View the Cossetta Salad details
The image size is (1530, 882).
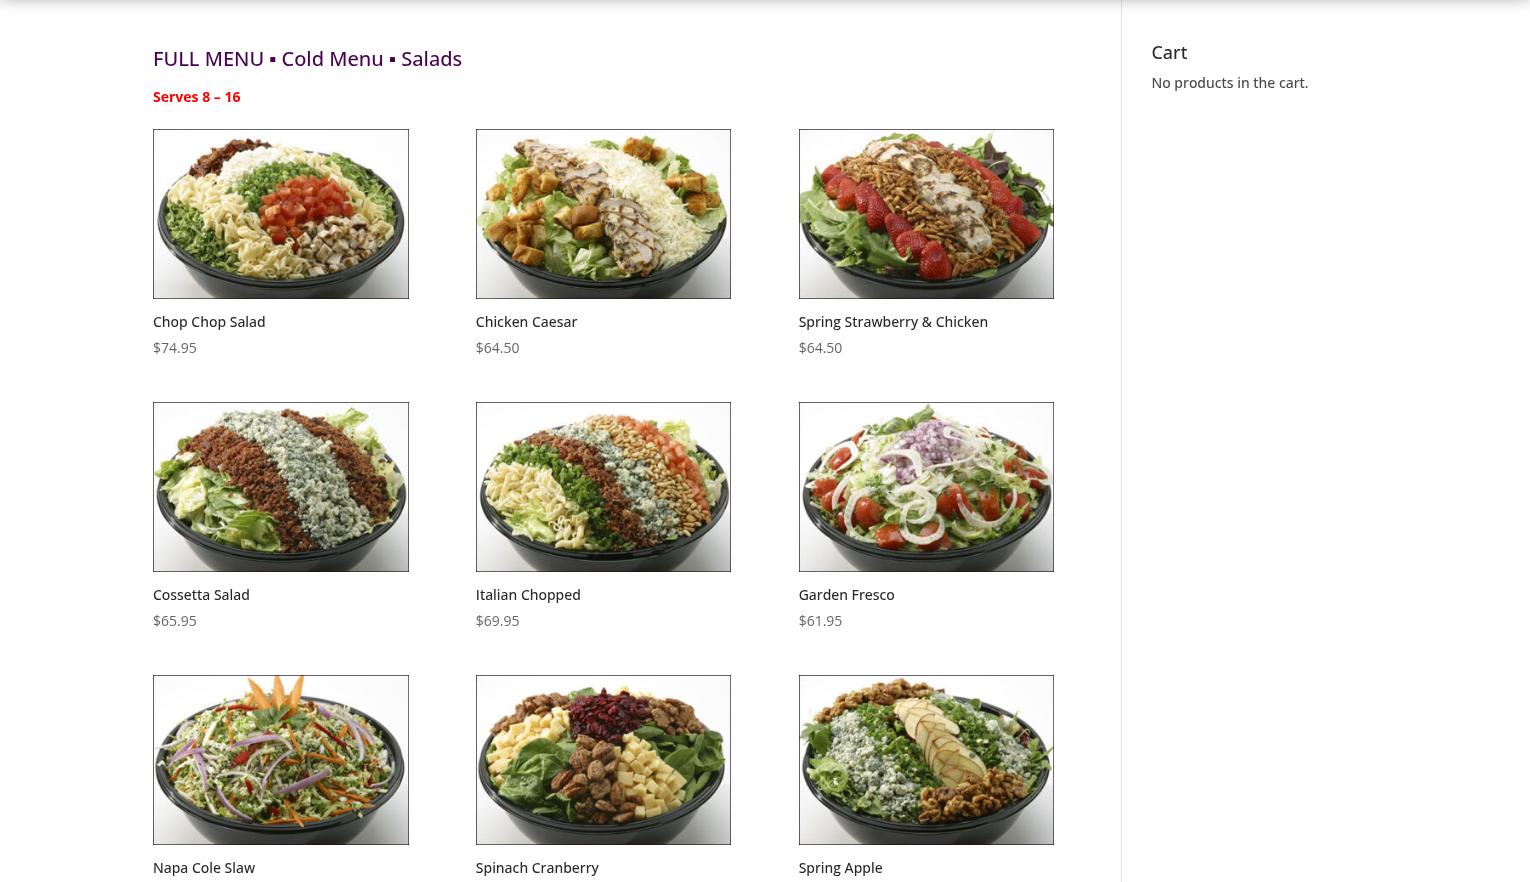click(x=201, y=594)
